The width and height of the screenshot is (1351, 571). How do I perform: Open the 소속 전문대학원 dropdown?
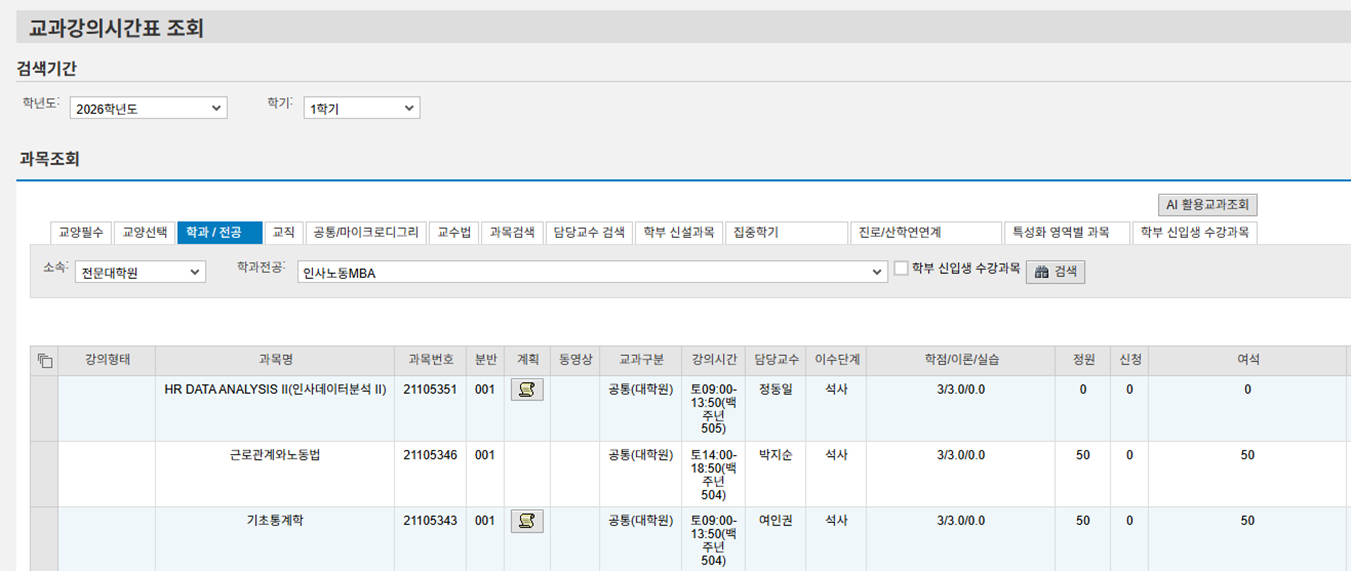coord(140,272)
